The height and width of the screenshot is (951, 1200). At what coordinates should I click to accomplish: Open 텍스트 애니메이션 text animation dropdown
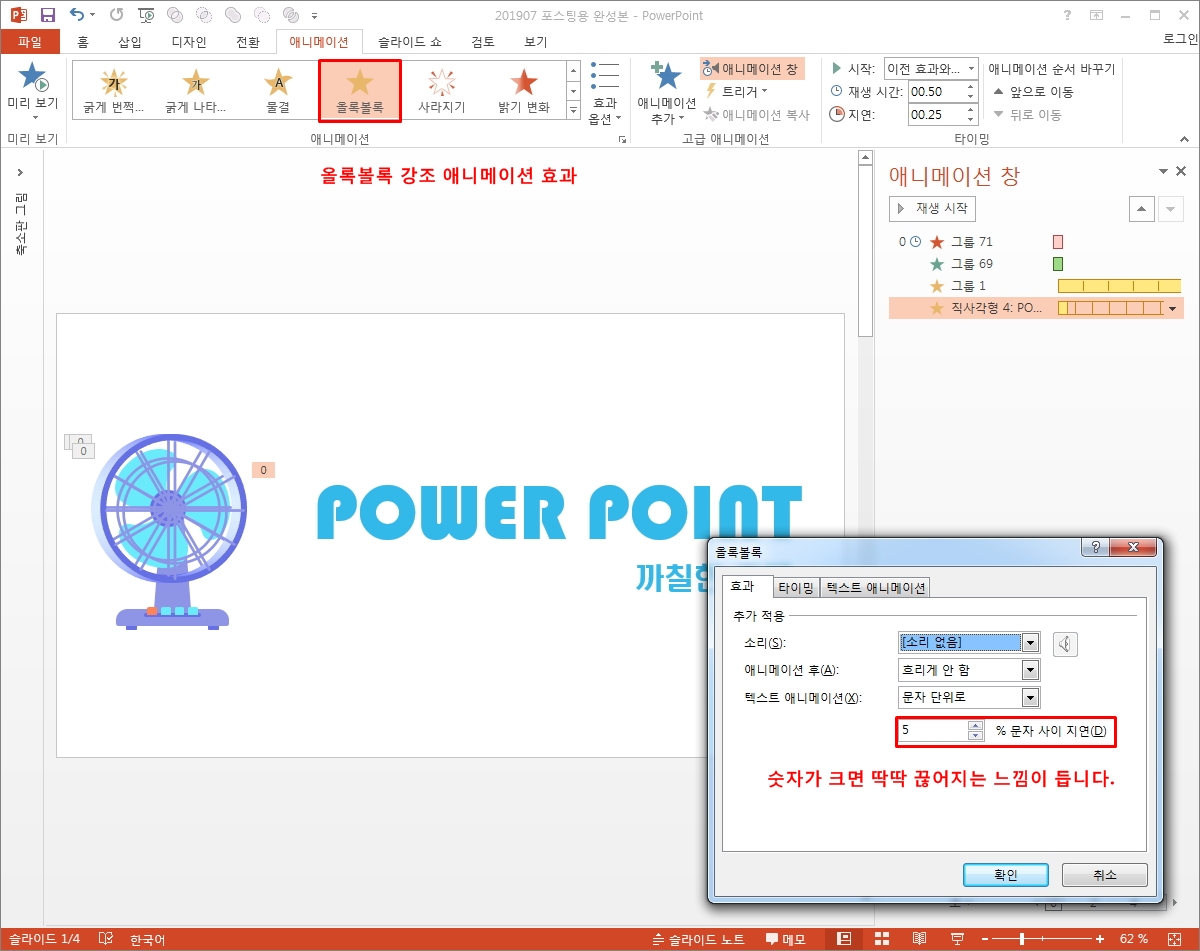pyautogui.click(x=1031, y=697)
